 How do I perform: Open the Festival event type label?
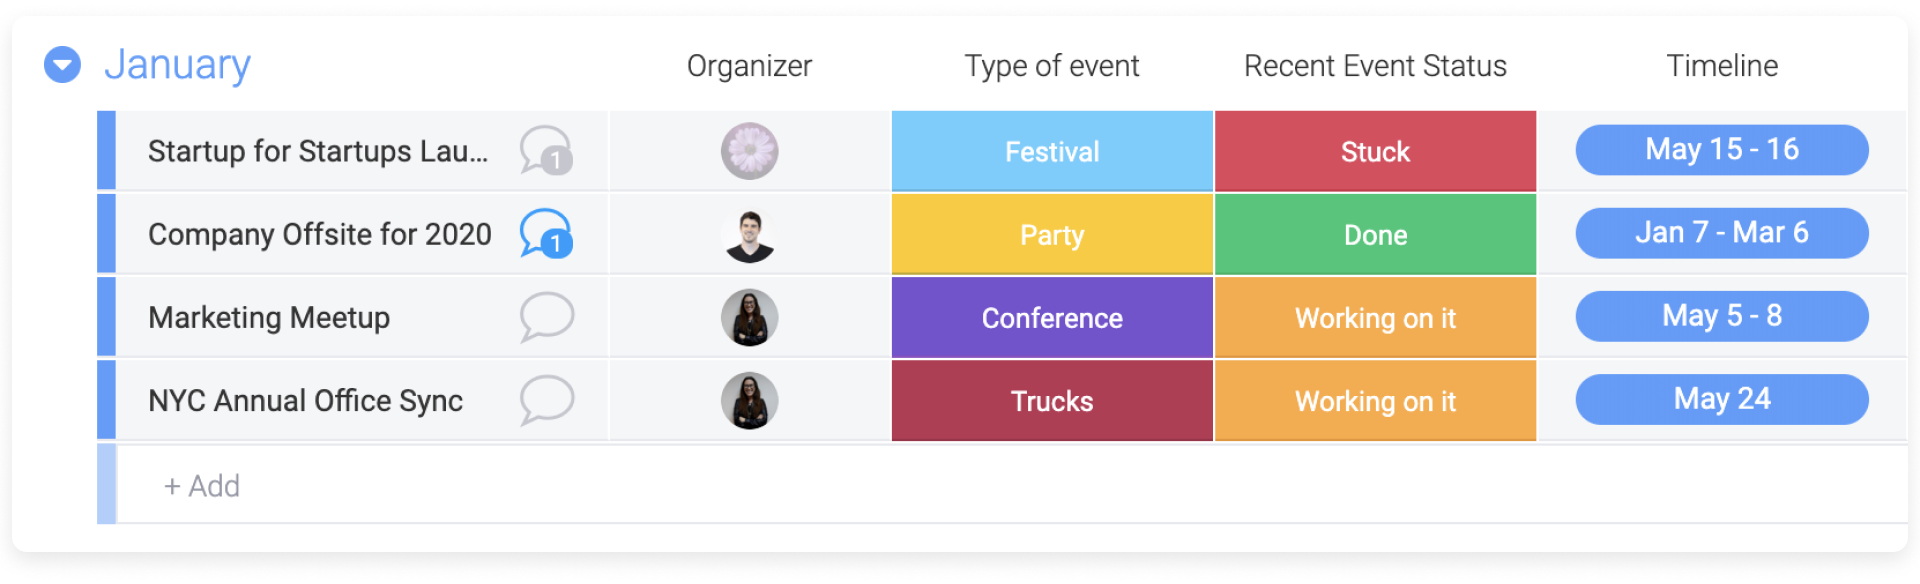click(1052, 151)
